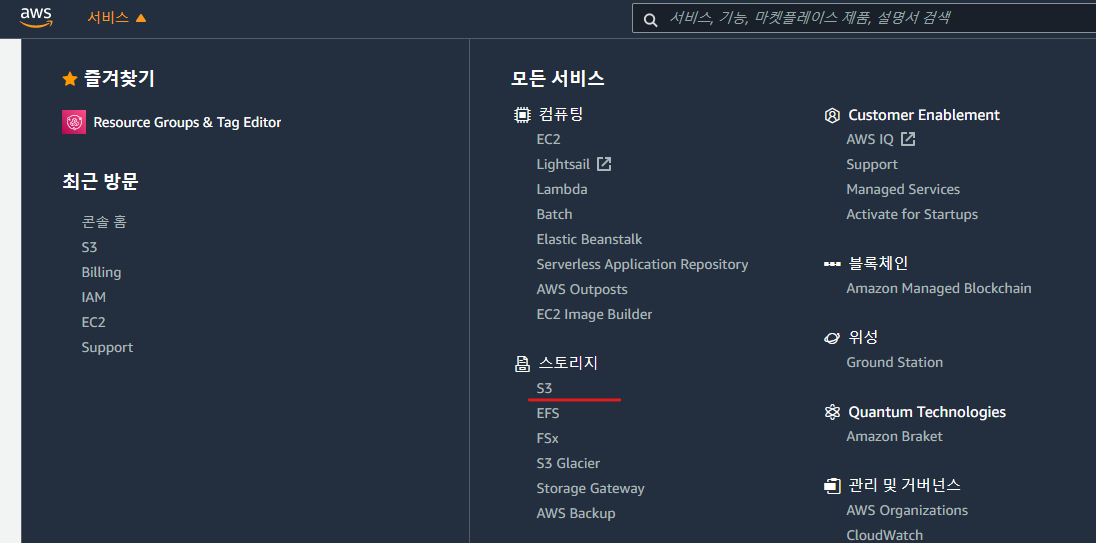This screenshot has width=1096, height=543.
Task: Click the 스토리지 storage category icon
Action: pyautogui.click(x=522, y=363)
